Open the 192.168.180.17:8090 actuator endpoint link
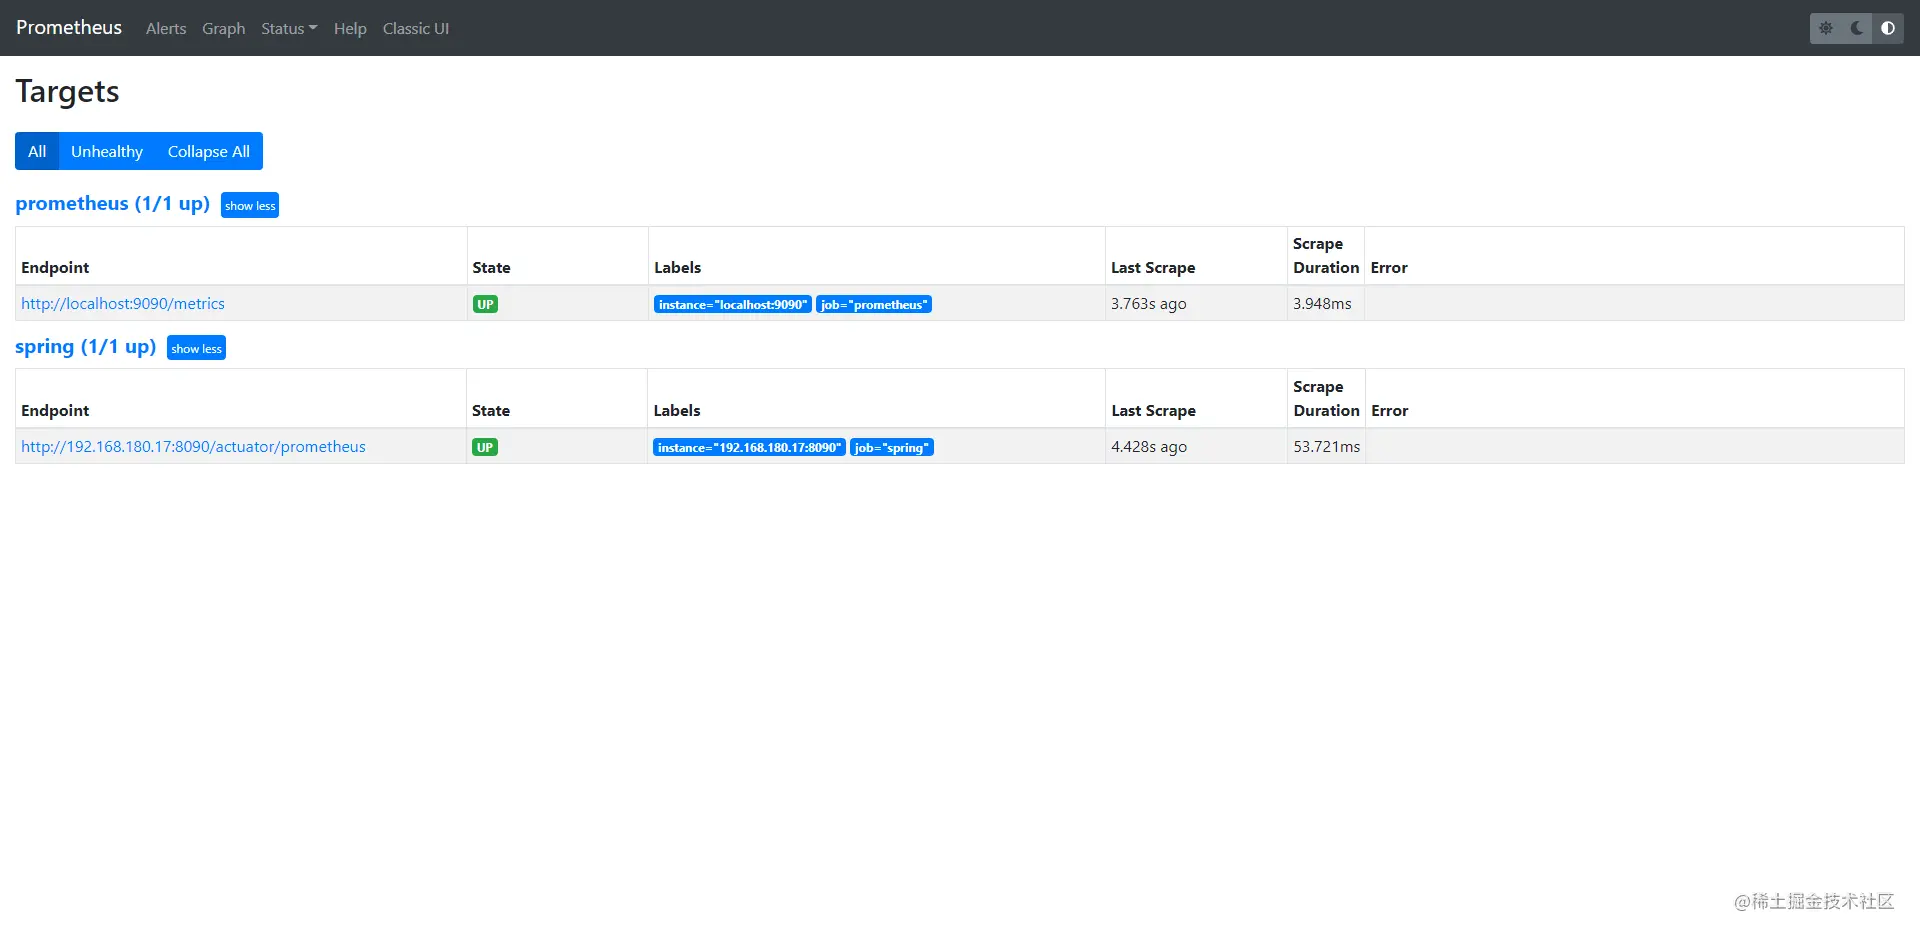 point(193,446)
